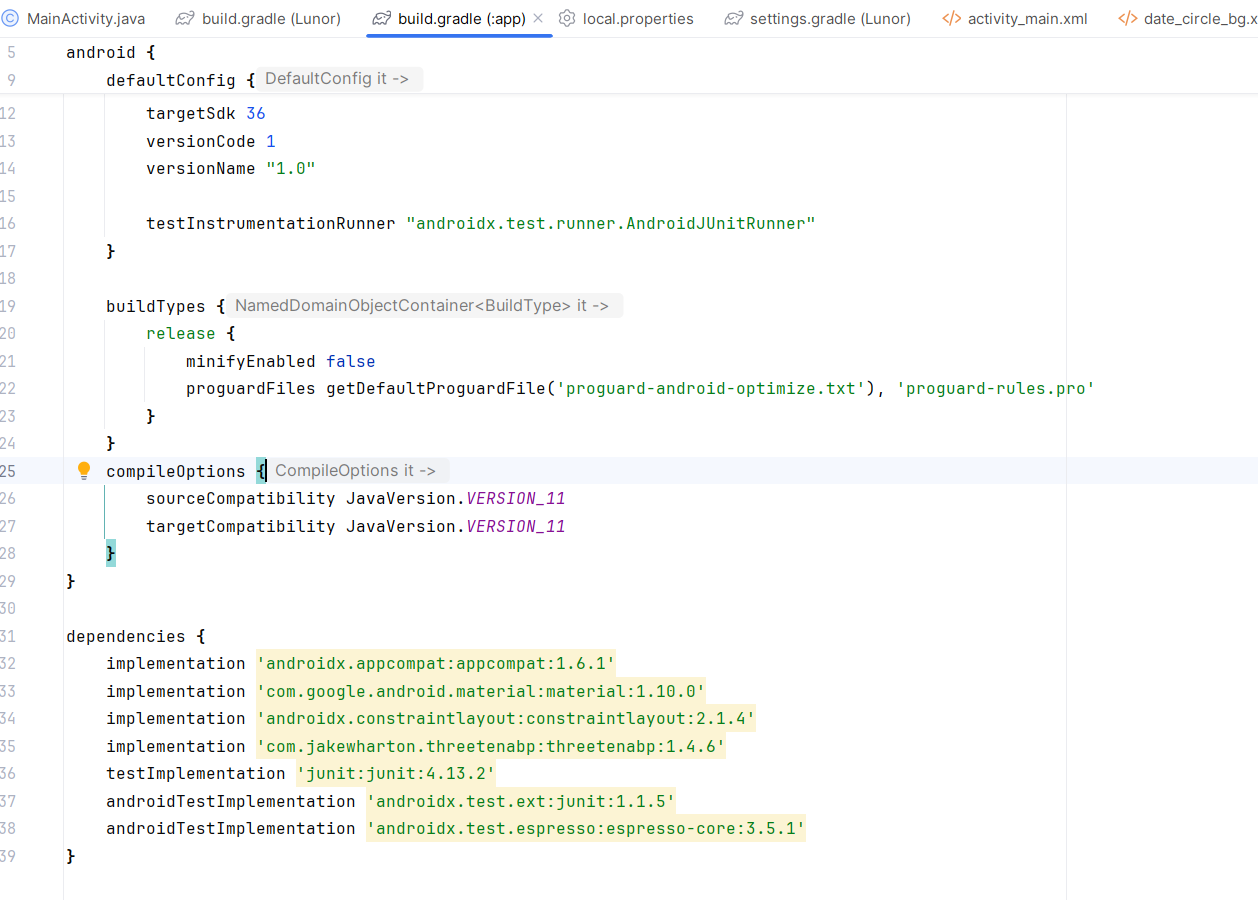Click the 'CompileOptions it ->' inlay hint

point(355,471)
